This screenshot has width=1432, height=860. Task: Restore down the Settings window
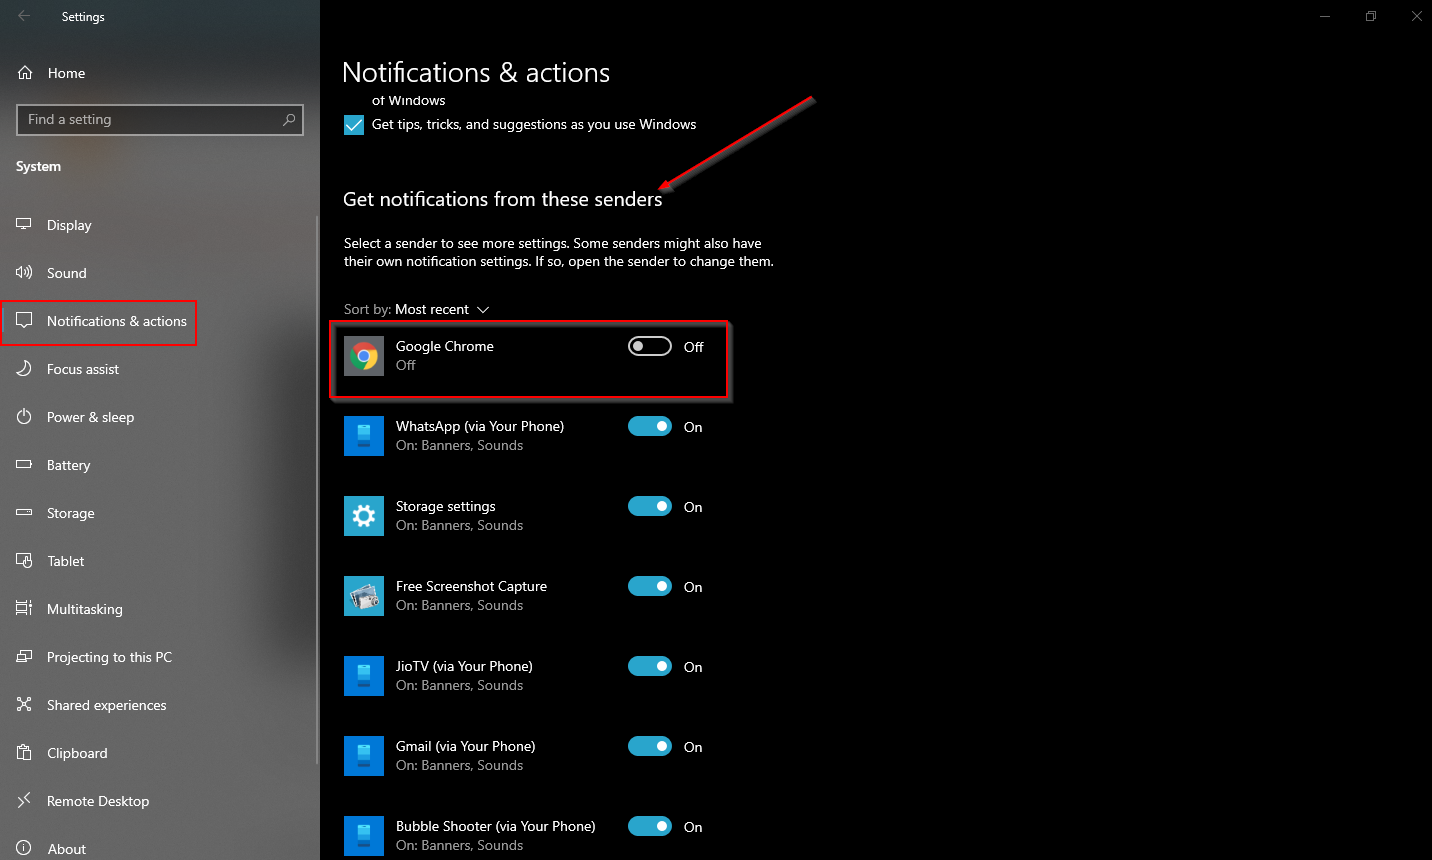click(1371, 16)
